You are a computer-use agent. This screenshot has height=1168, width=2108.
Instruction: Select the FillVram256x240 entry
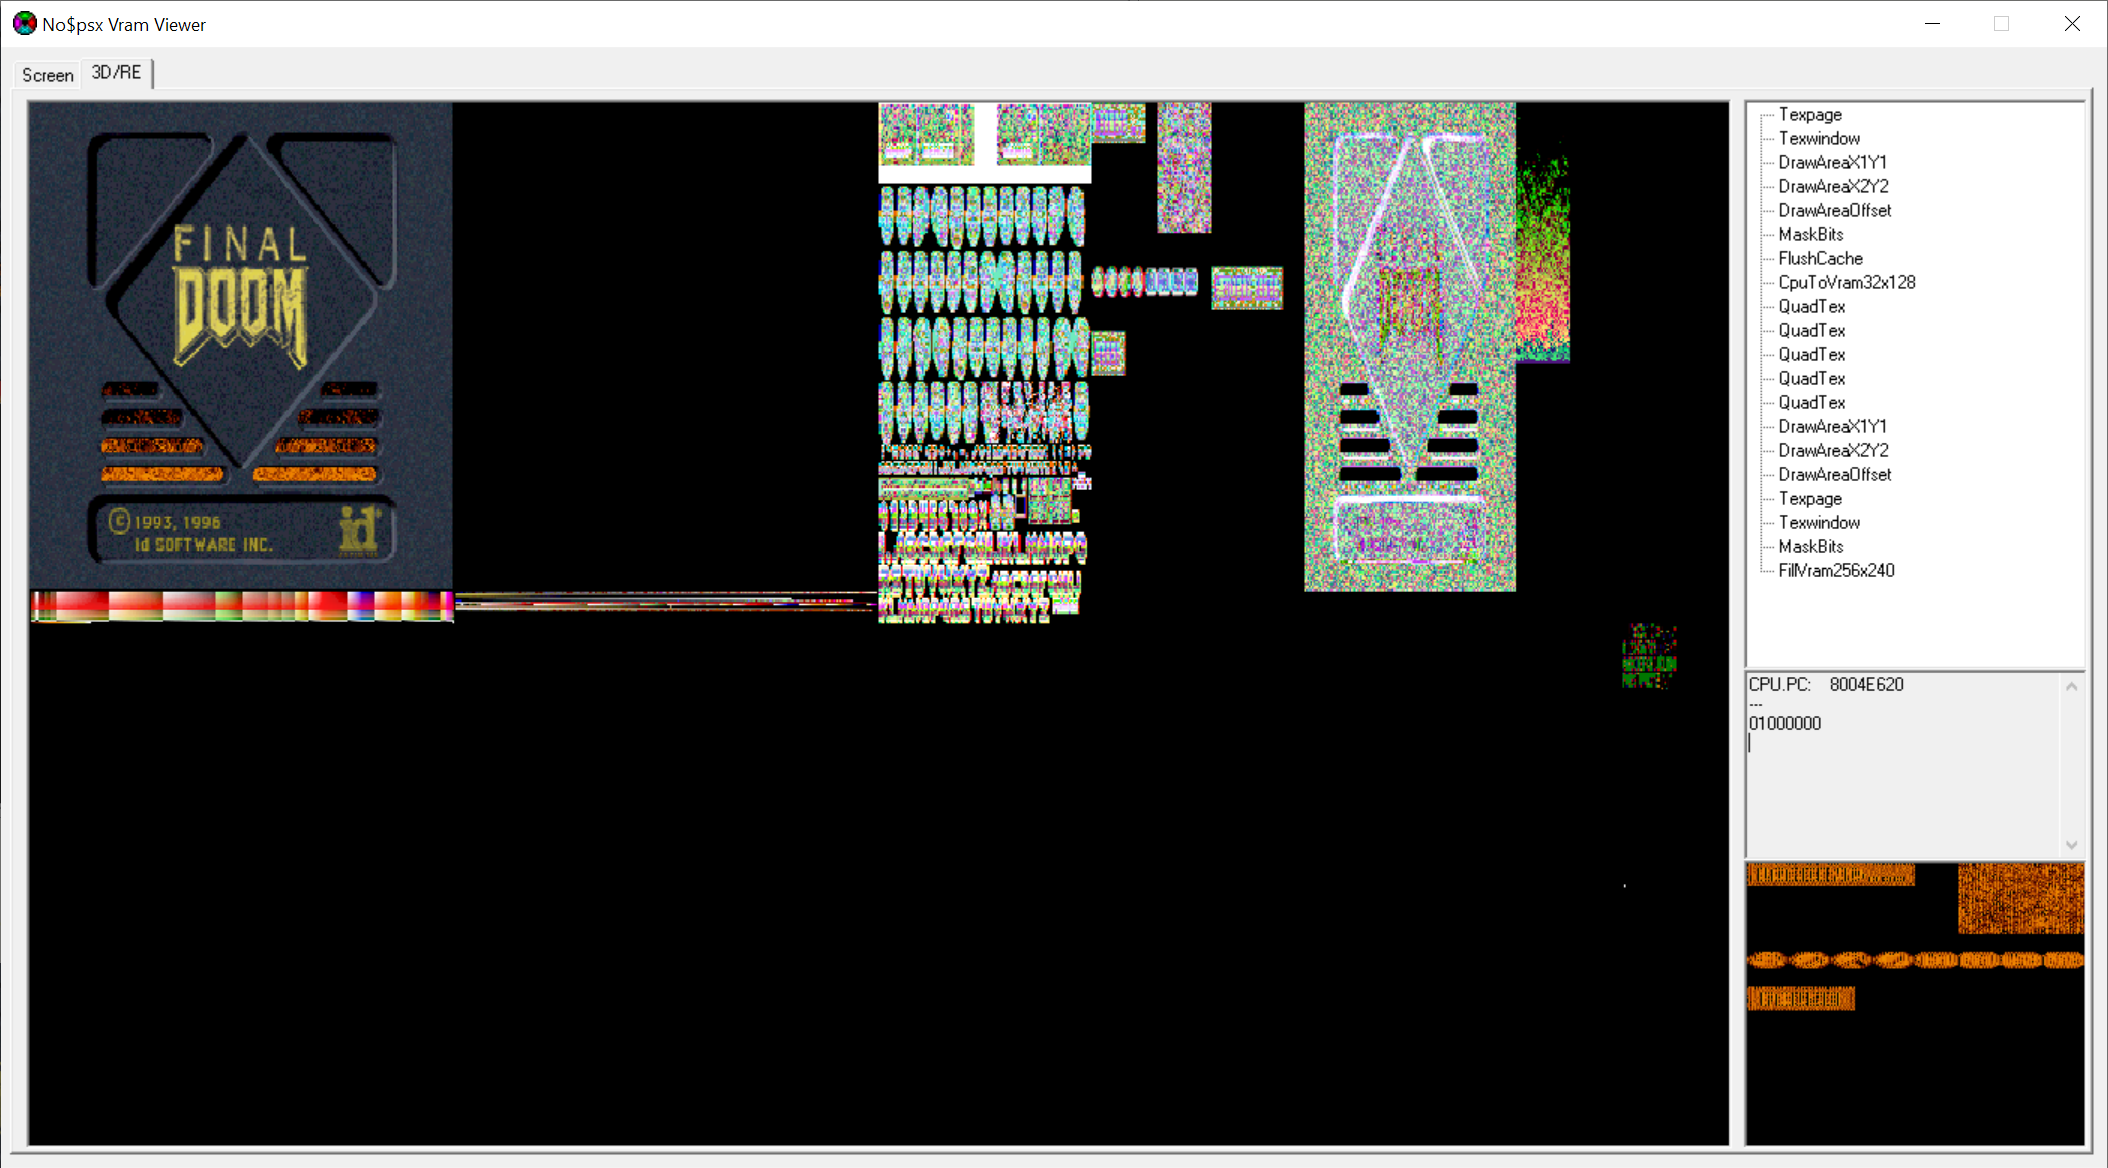[1835, 570]
